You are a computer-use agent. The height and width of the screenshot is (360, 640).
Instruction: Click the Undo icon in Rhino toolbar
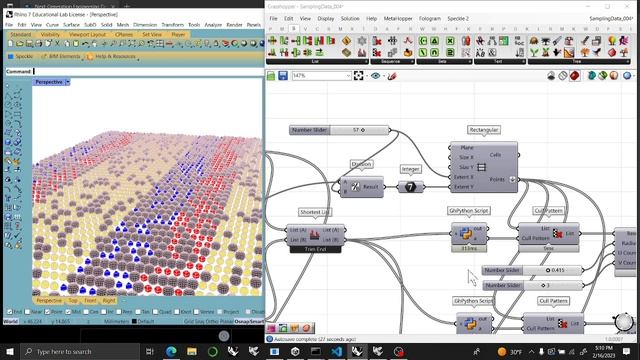85,43
